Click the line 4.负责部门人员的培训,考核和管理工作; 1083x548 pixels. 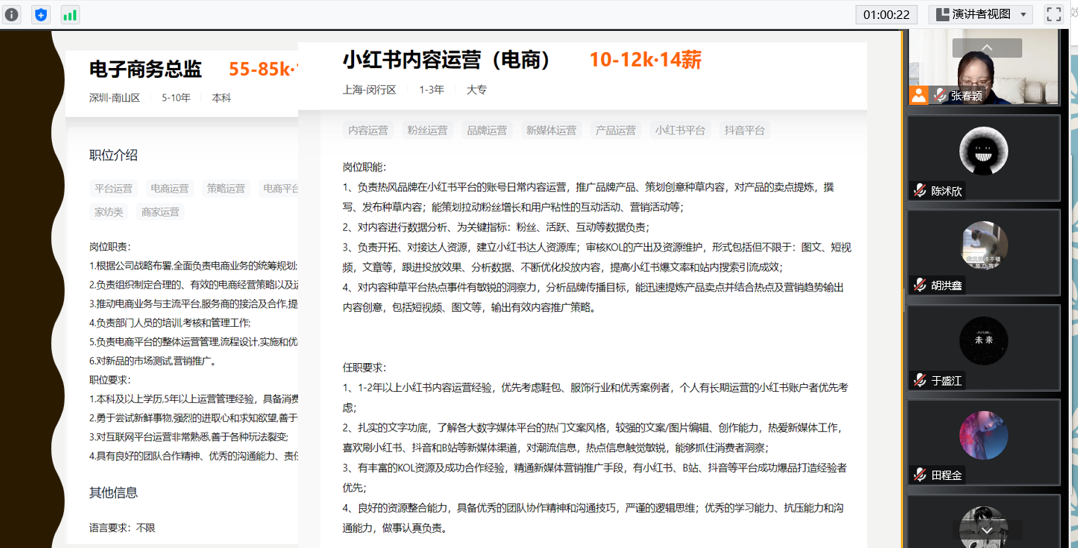(x=170, y=323)
